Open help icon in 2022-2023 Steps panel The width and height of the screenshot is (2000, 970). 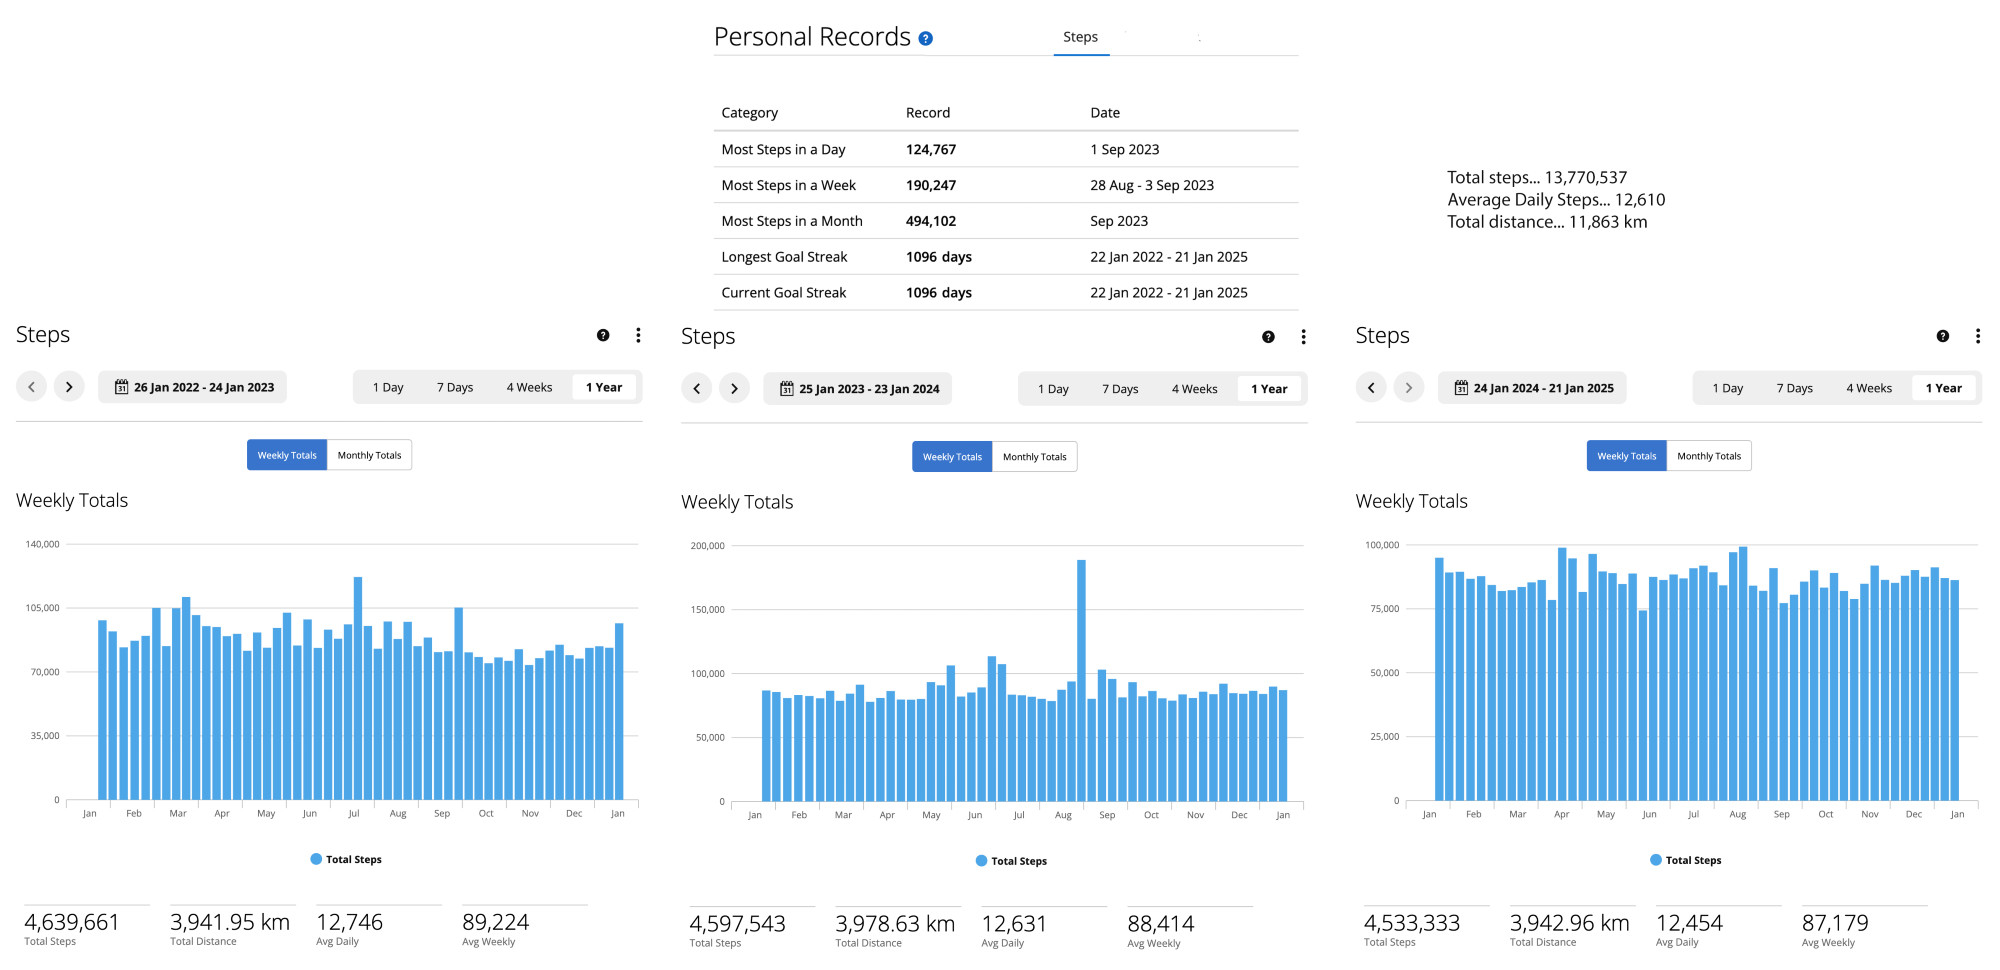pyautogui.click(x=603, y=335)
